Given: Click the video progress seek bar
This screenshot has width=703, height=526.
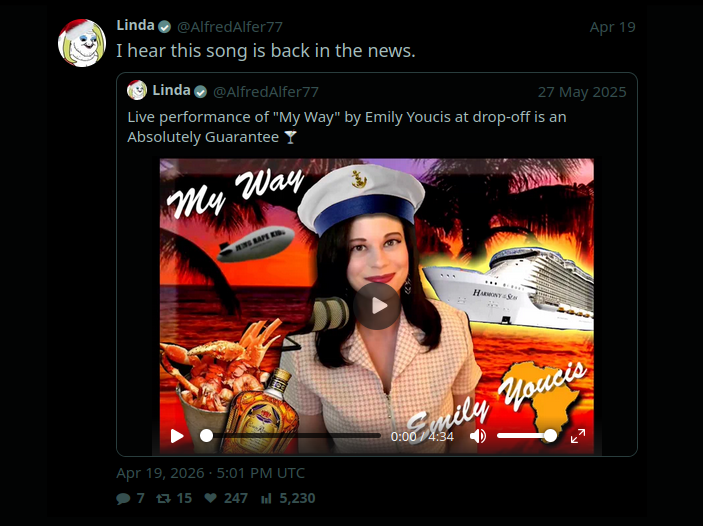Looking at the screenshot, I should point(292,436).
